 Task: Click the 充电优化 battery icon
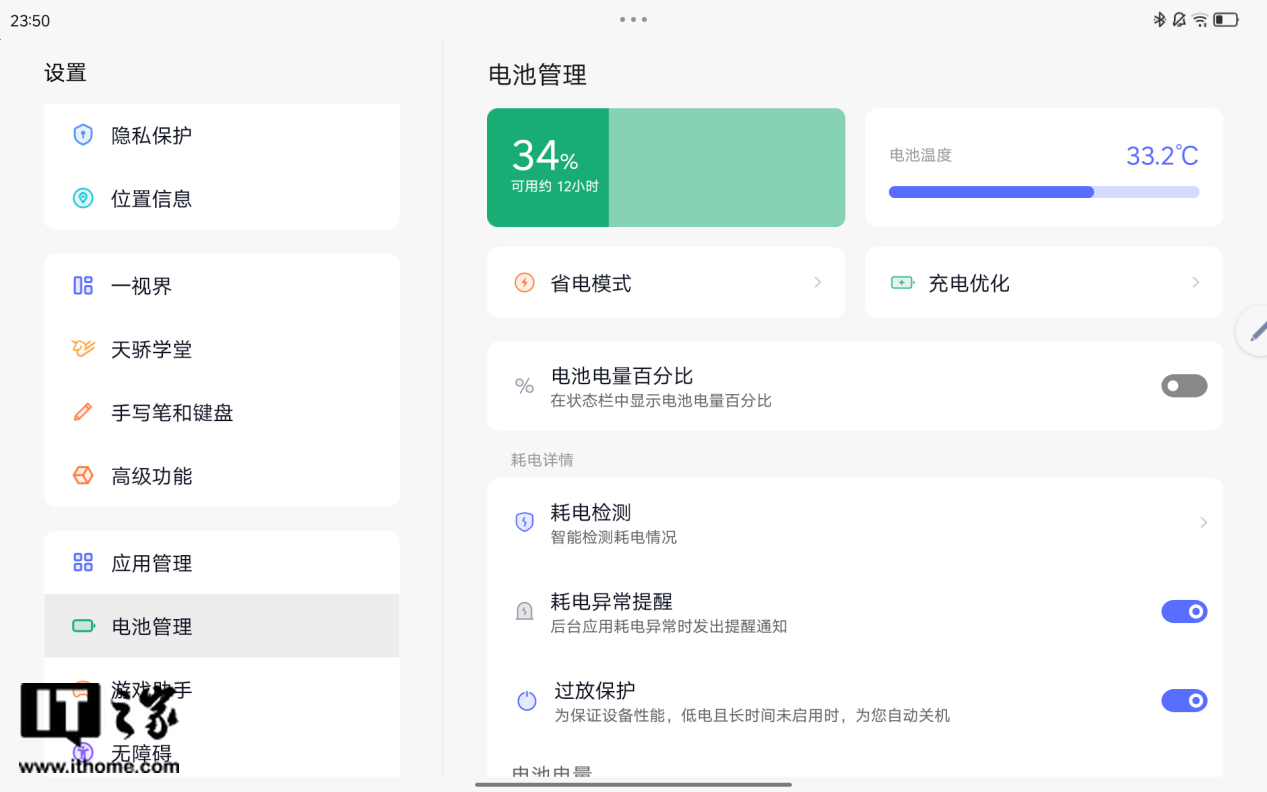pos(903,283)
